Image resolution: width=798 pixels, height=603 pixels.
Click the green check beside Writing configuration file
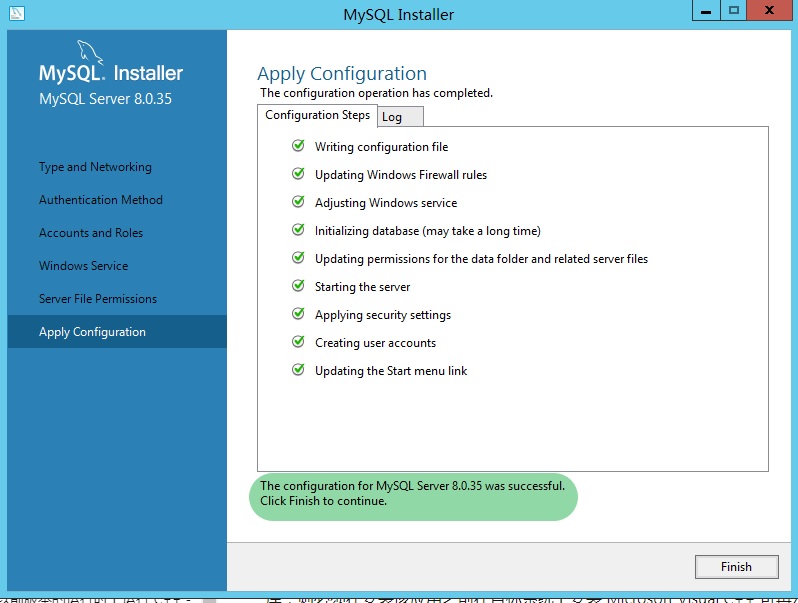[x=298, y=146]
